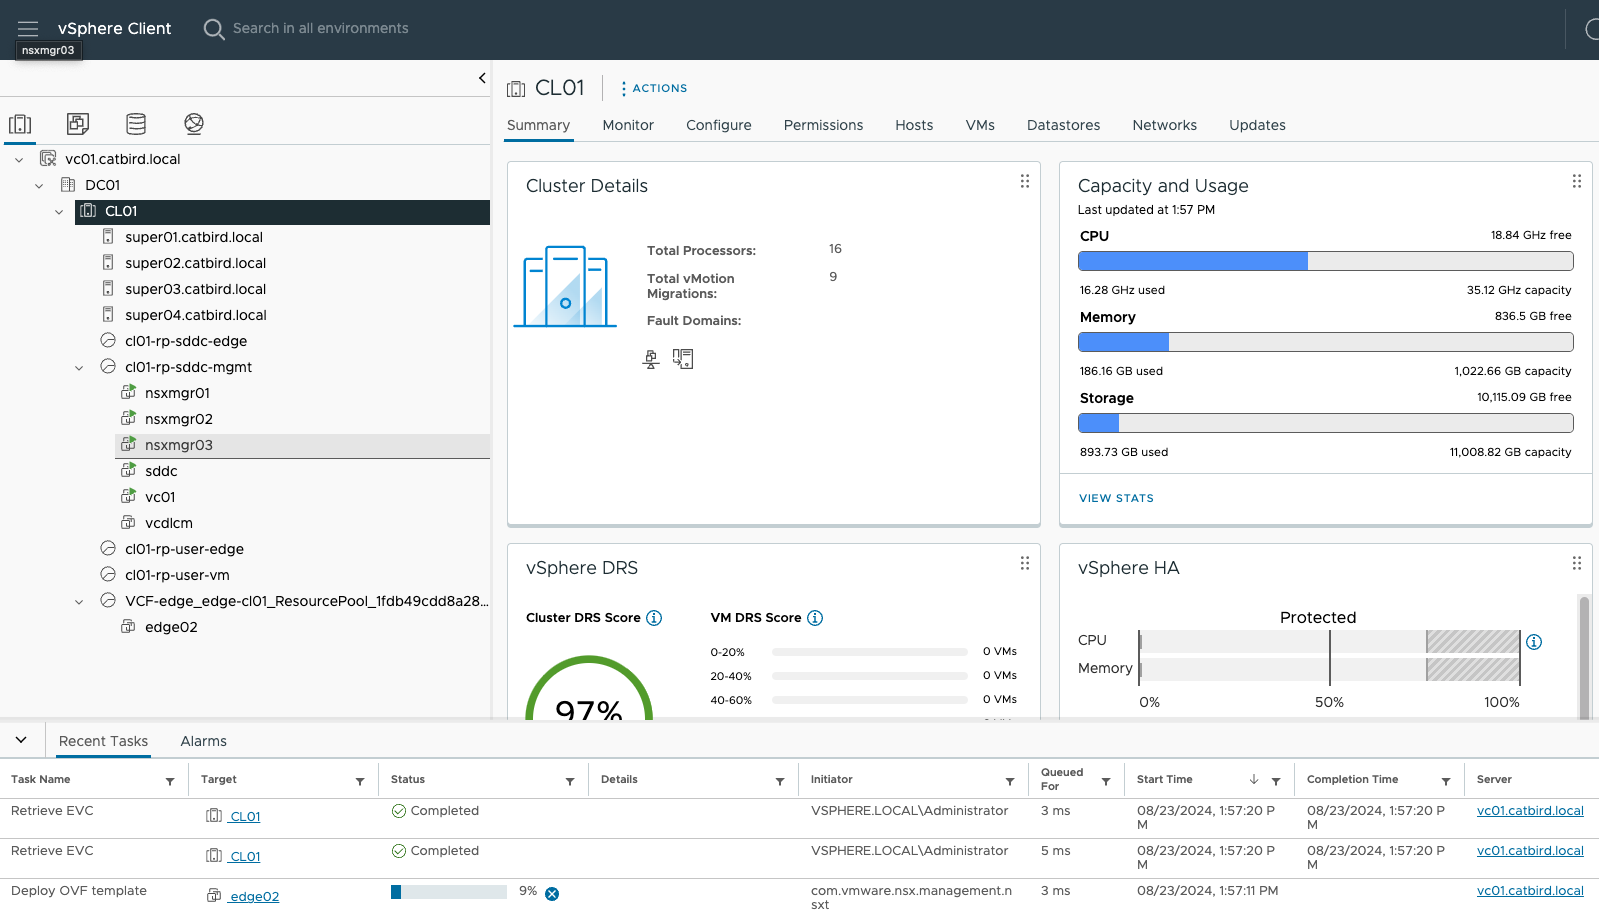
Task: Open the Updates tab
Action: coord(1257,125)
